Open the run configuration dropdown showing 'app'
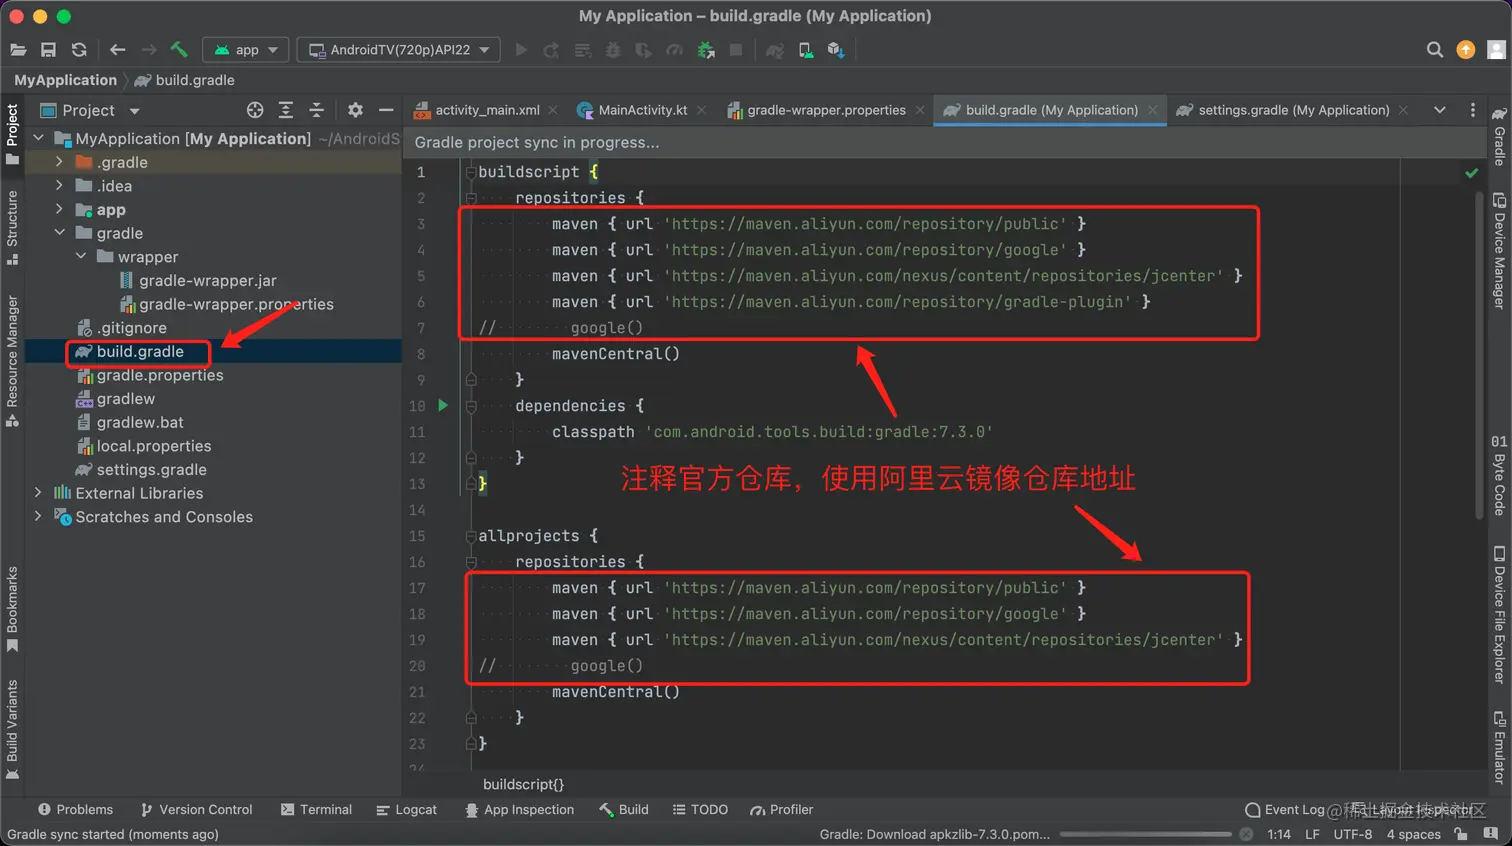The width and height of the screenshot is (1512, 846). point(246,48)
